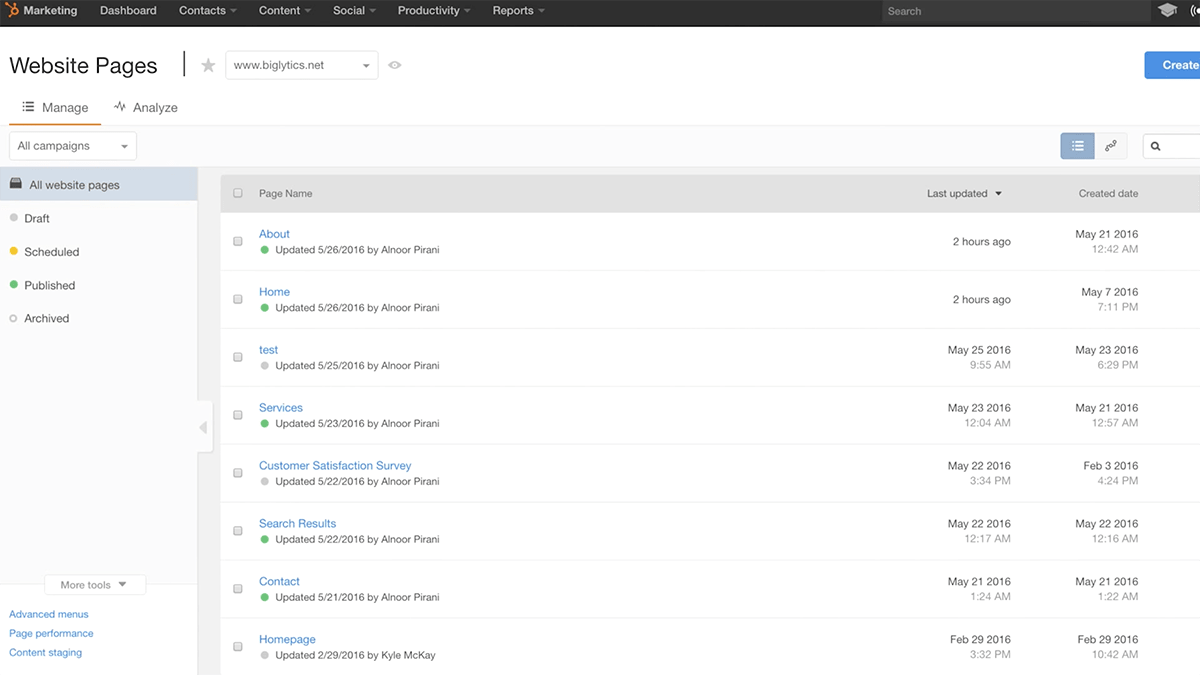Viewport: 1200px width, 675px height.
Task: Click the Created date column header
Action: coord(1108,193)
